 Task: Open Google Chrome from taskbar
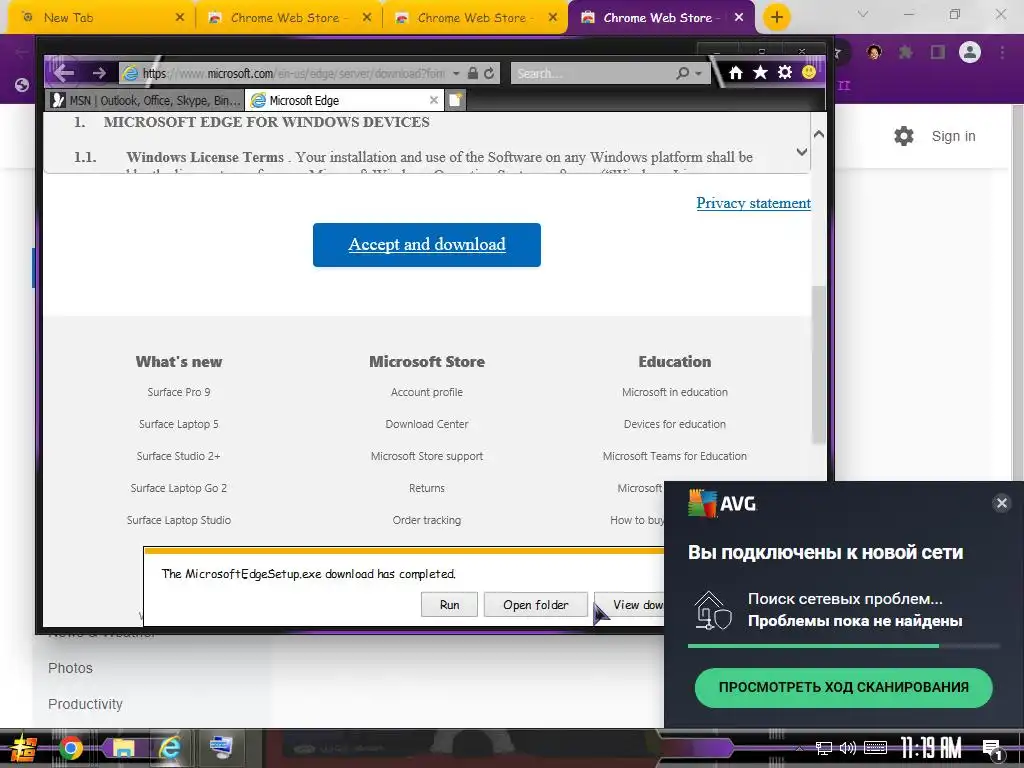71,748
